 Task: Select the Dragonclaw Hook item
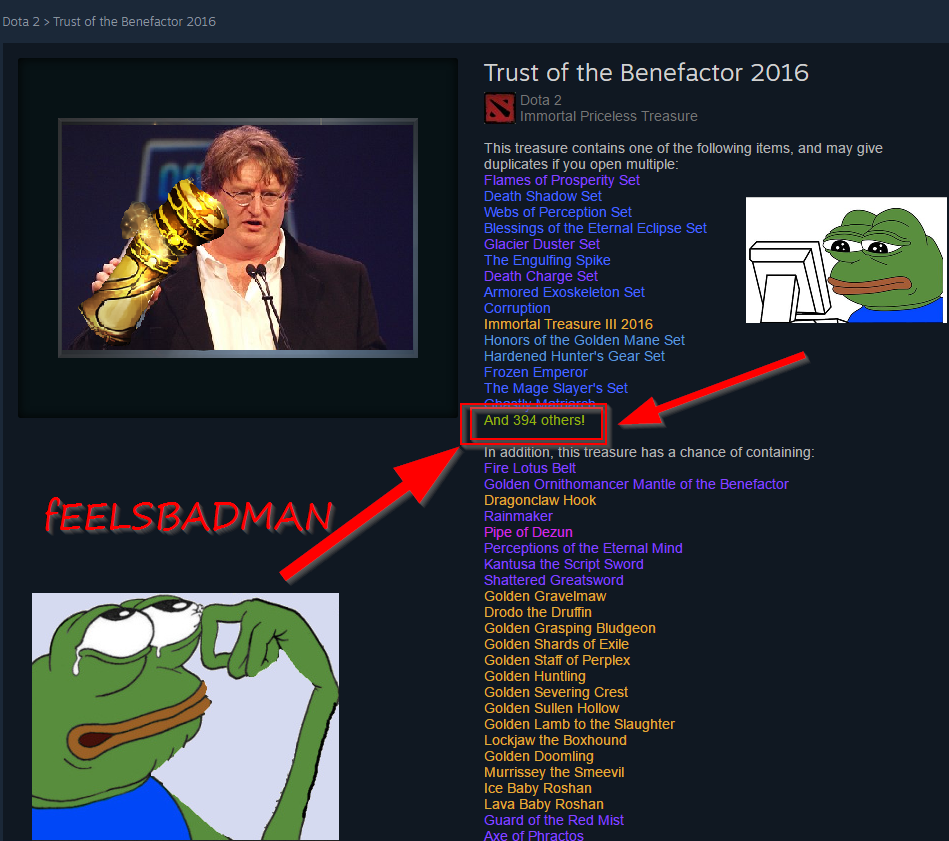pyautogui.click(x=540, y=500)
